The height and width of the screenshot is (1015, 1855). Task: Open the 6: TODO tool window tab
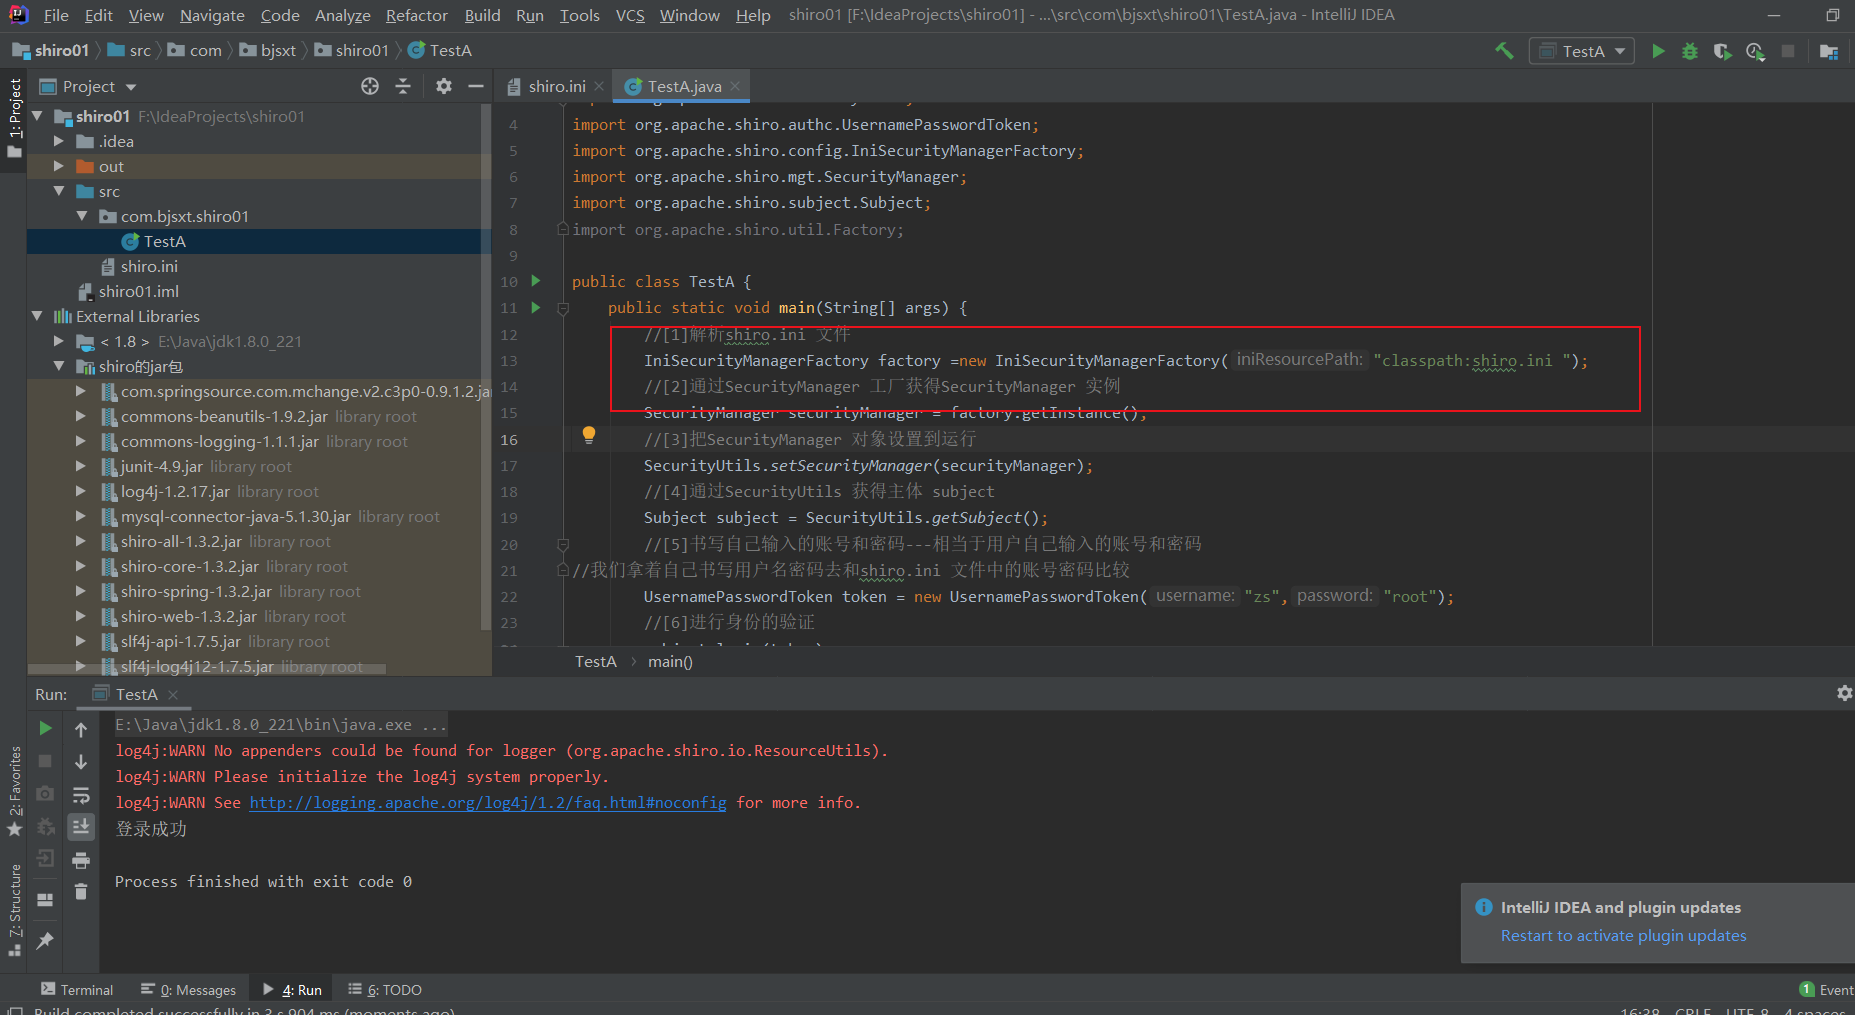click(385, 989)
